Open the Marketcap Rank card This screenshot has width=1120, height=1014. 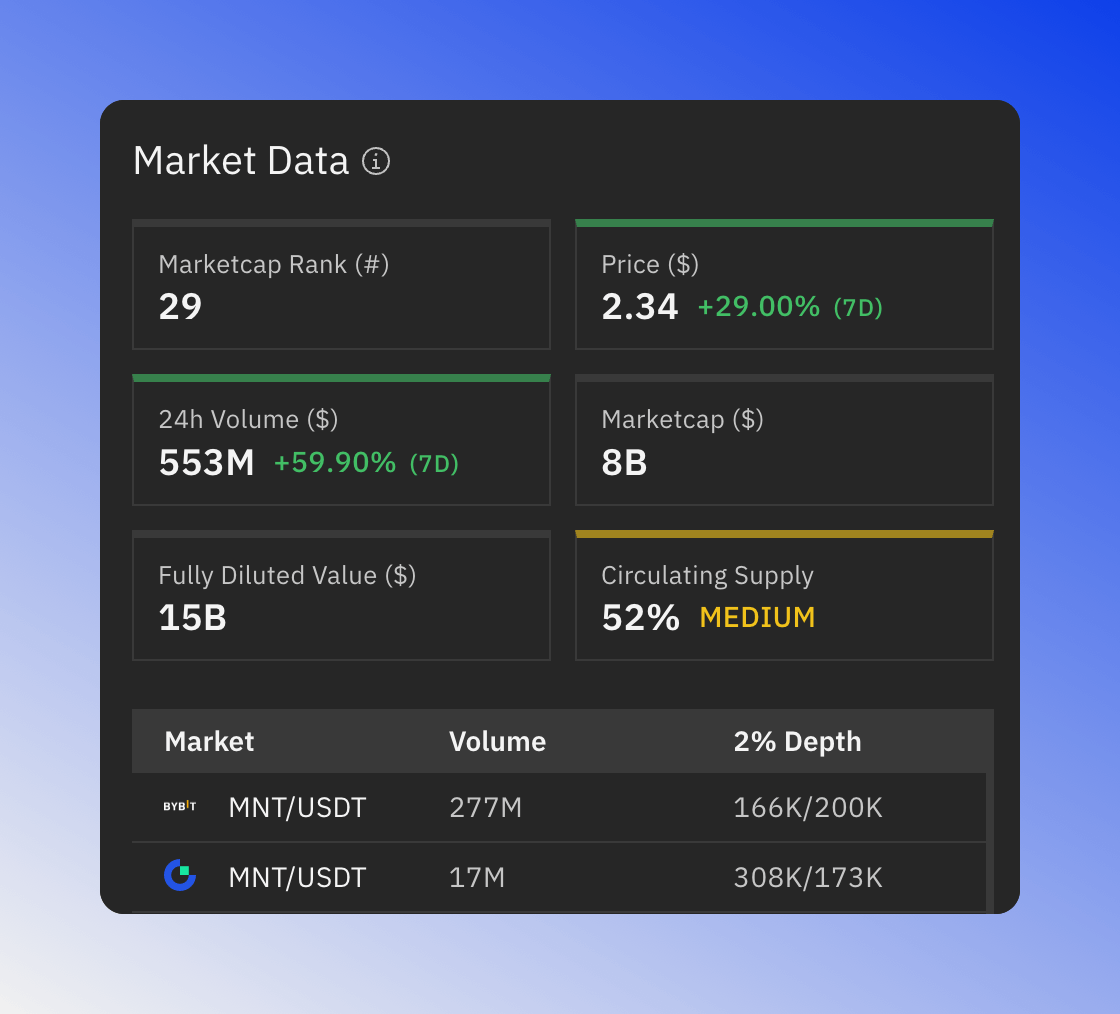(x=341, y=285)
